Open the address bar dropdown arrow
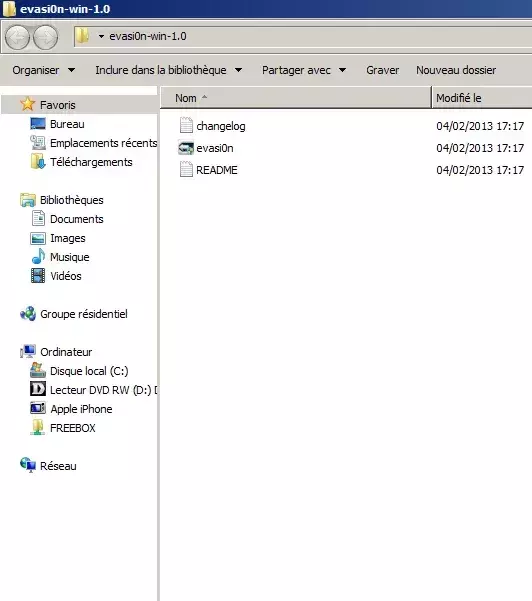 point(101,36)
